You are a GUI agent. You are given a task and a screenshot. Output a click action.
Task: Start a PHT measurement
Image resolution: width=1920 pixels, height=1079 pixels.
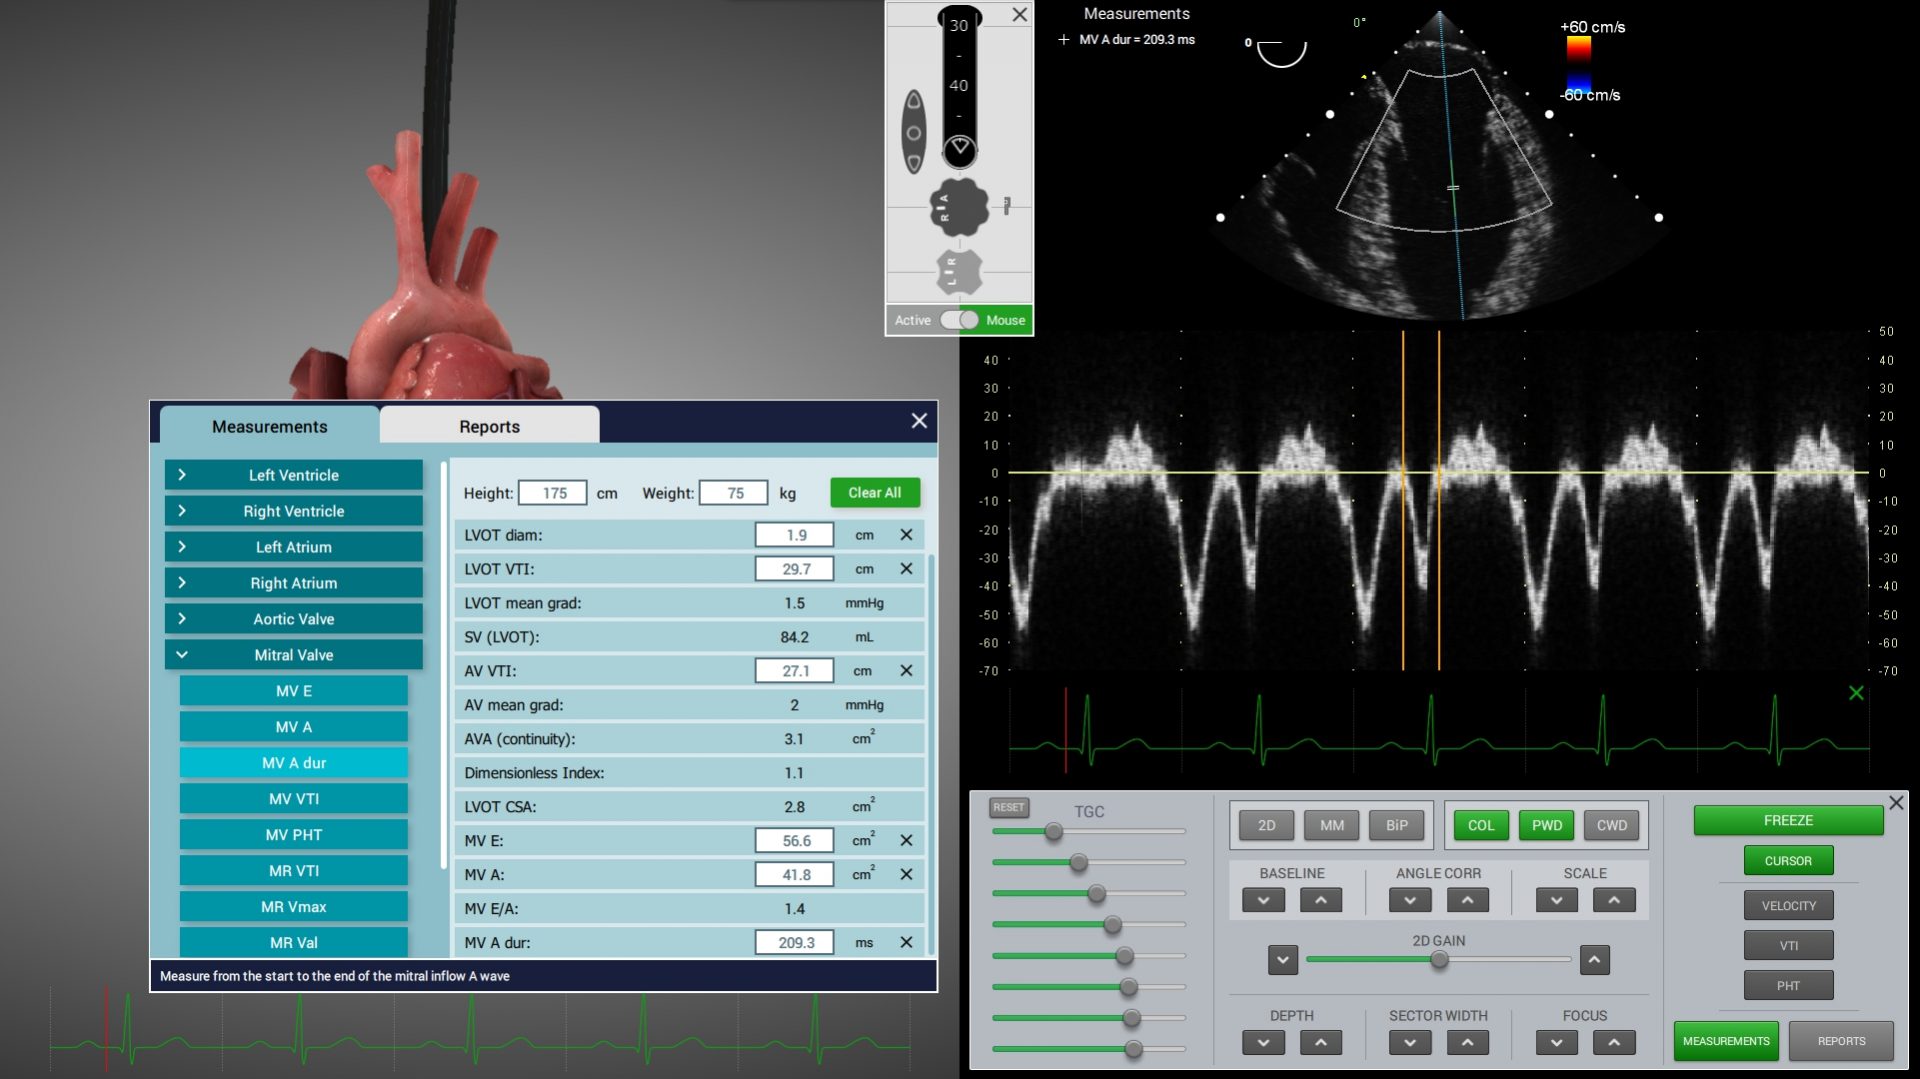1788,985
